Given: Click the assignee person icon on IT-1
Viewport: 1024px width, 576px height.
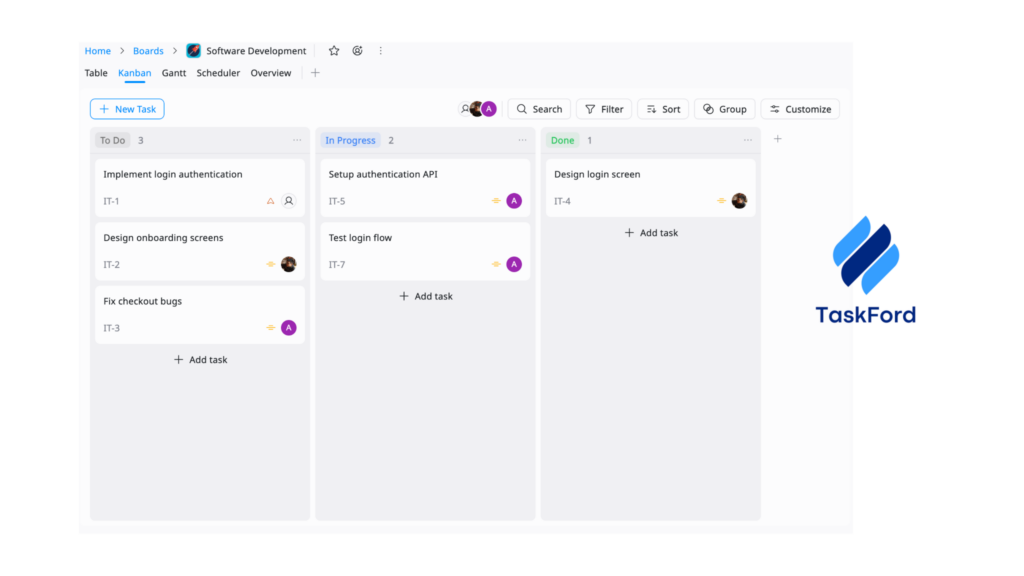Looking at the screenshot, I should click(x=289, y=200).
